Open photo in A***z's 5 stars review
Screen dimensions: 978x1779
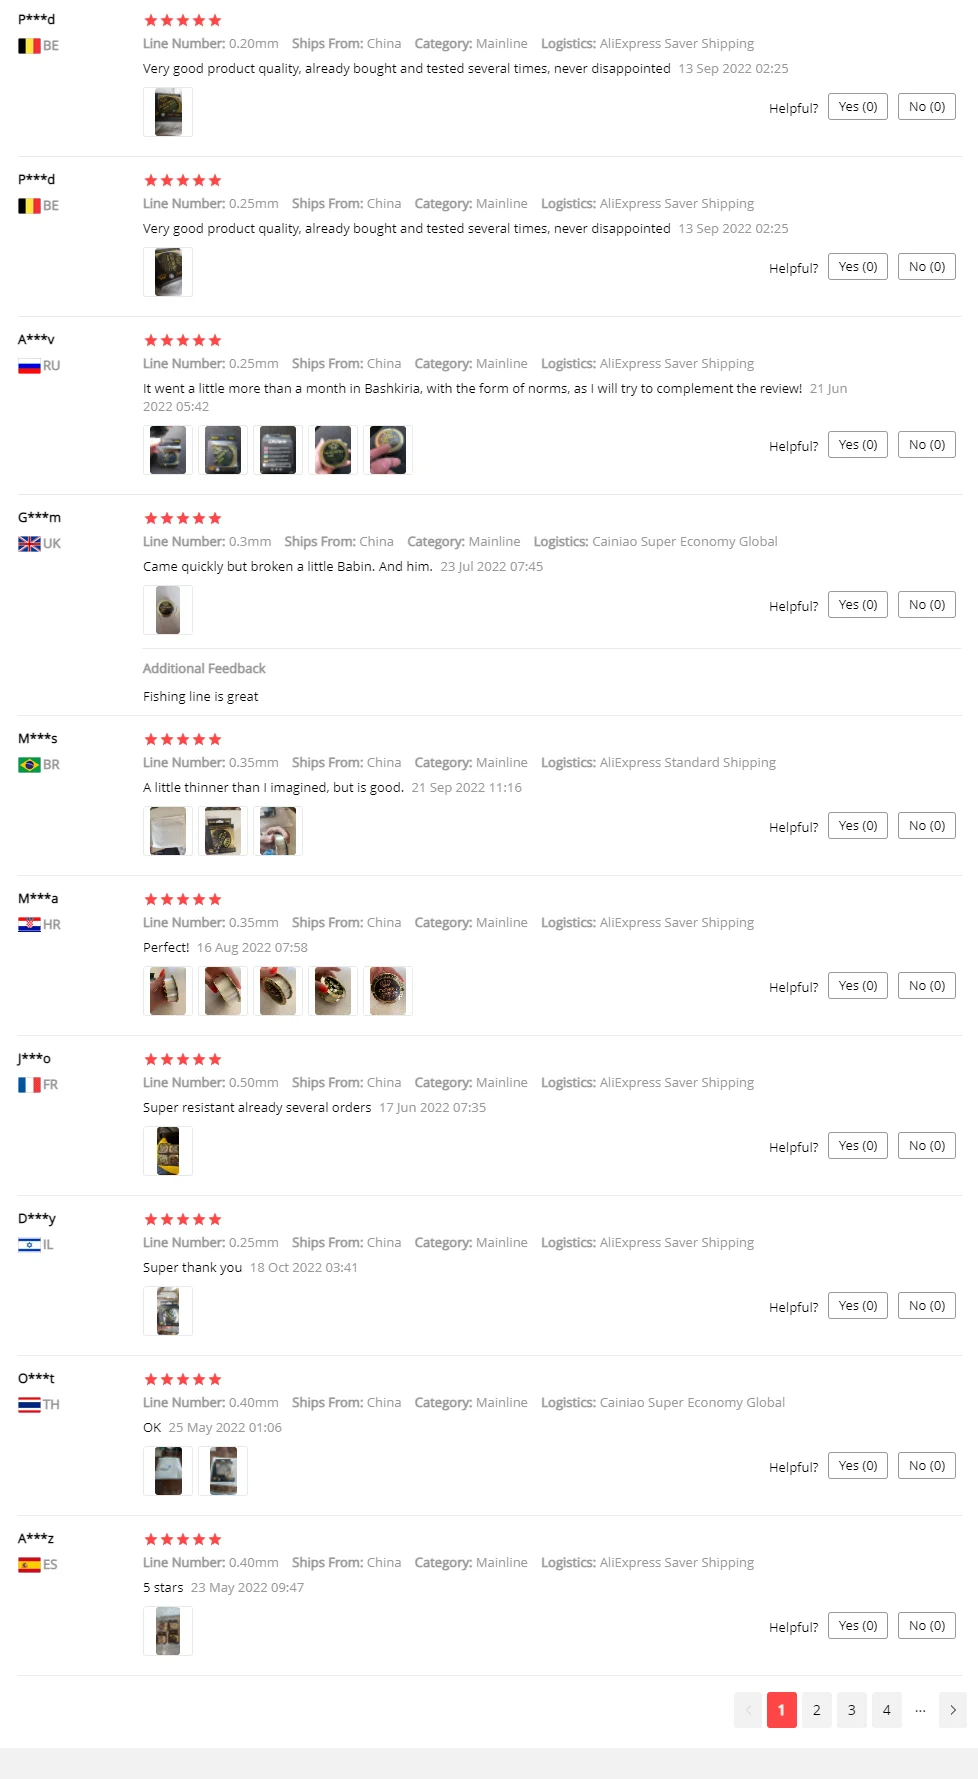pyautogui.click(x=168, y=1631)
